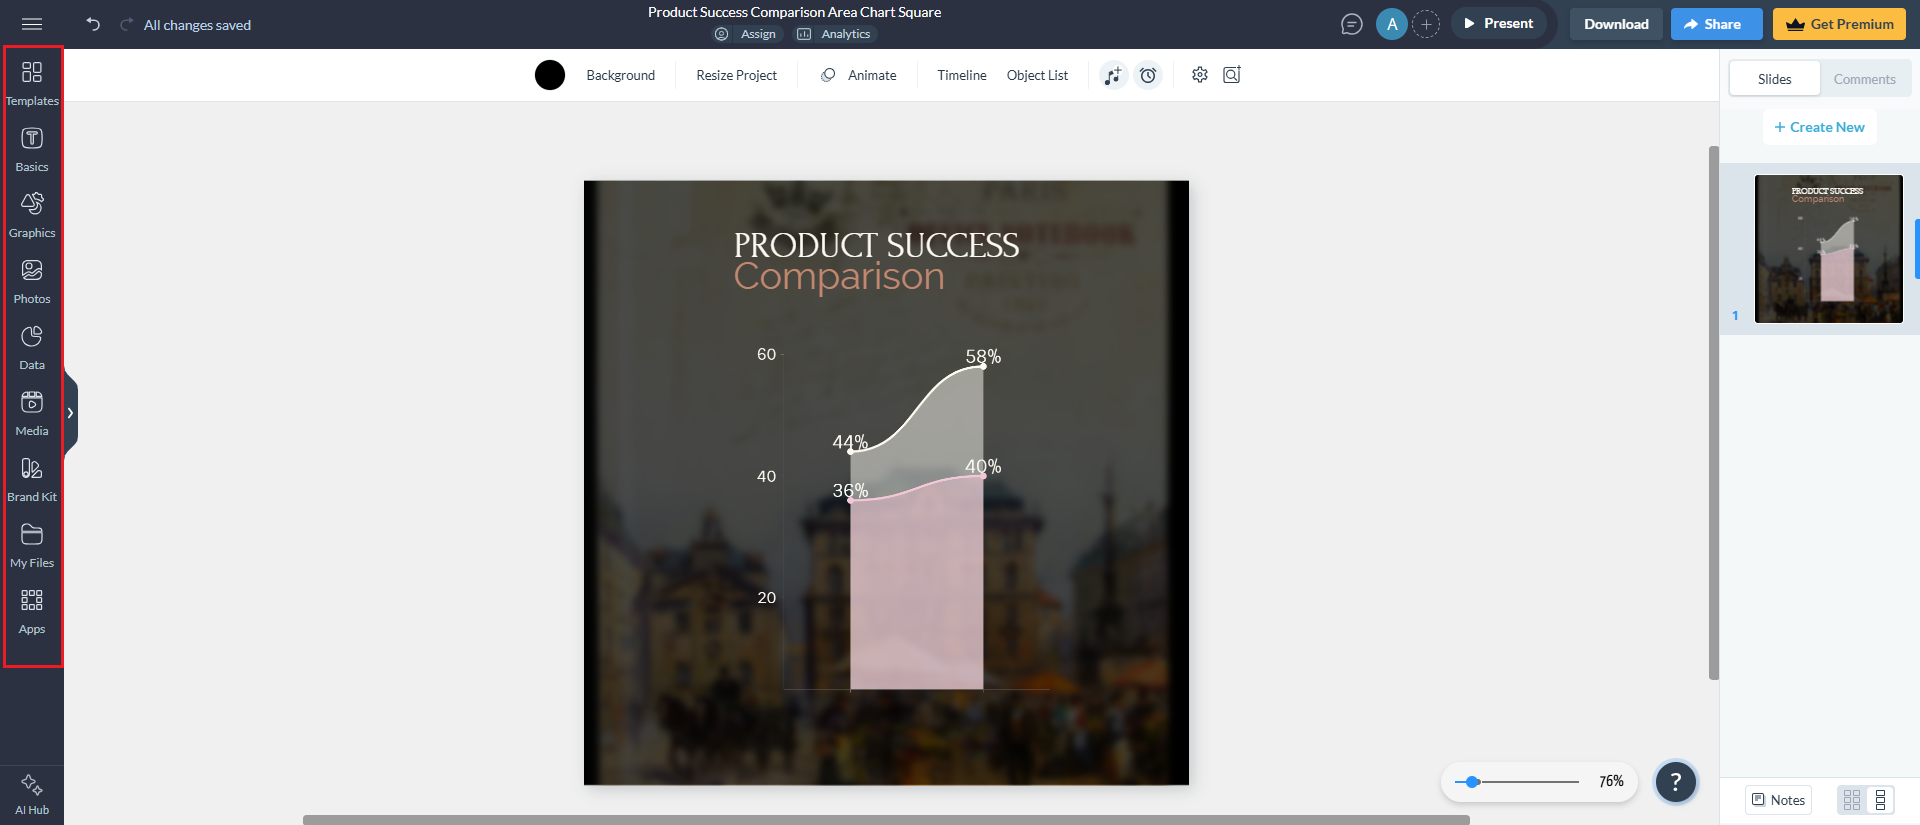Click Get Premium

[1839, 24]
